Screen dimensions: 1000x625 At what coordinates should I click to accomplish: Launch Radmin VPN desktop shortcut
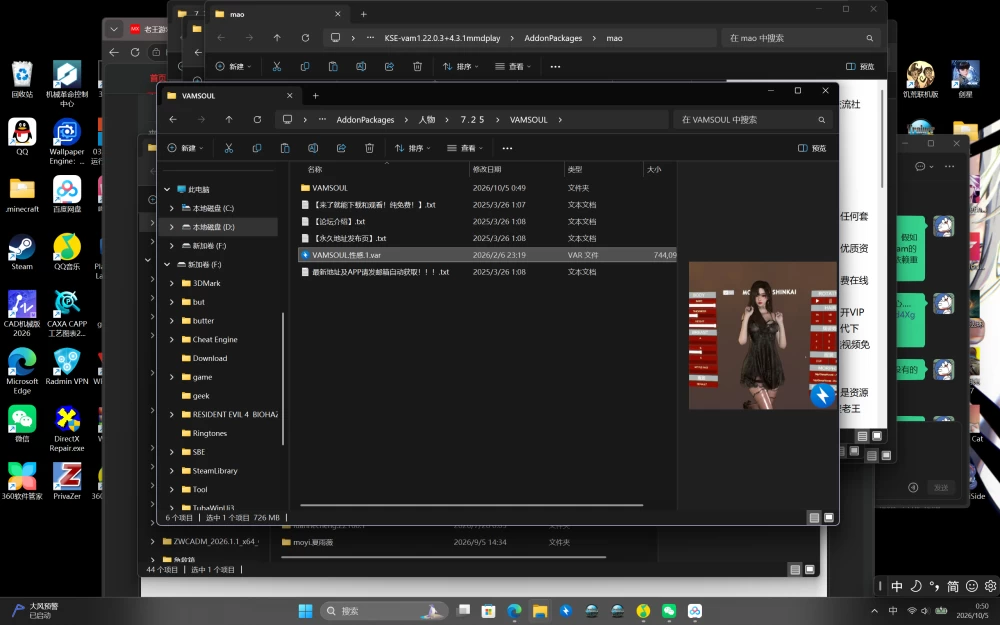tap(67, 367)
